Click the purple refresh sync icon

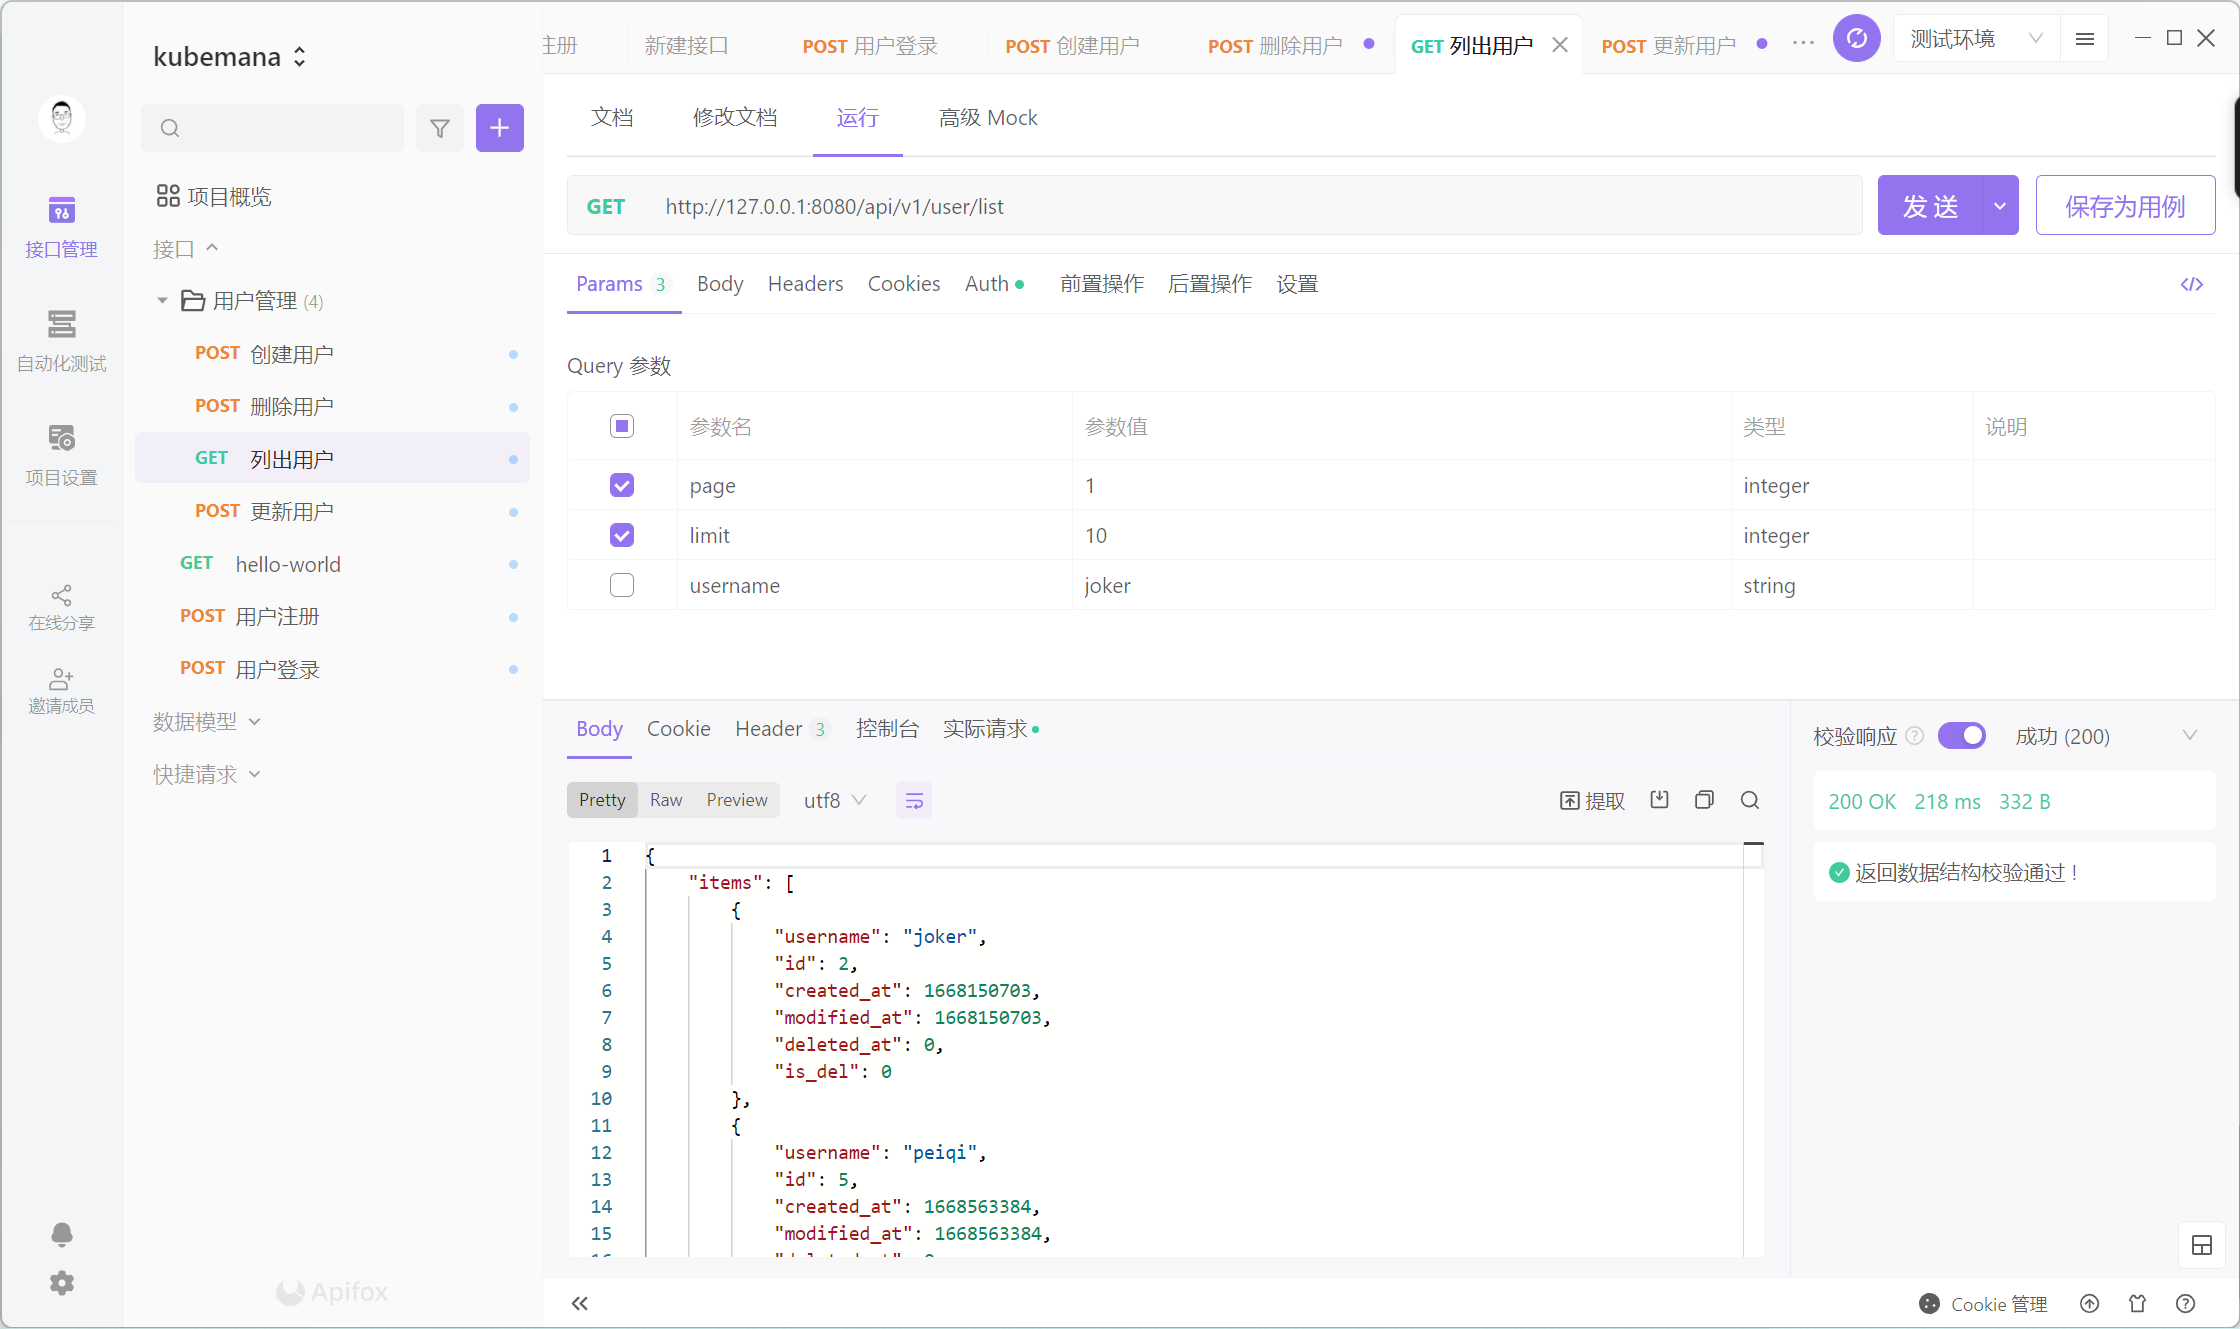click(x=1857, y=39)
